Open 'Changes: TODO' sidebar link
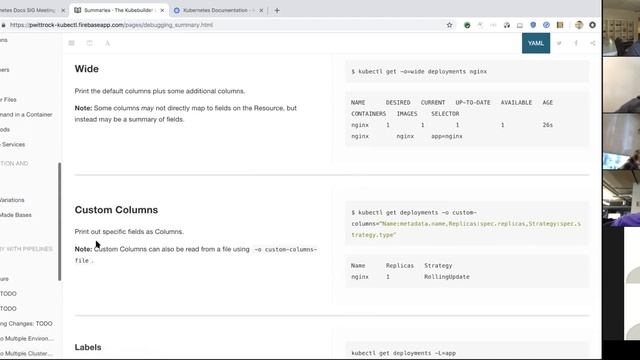 [x=27, y=324]
